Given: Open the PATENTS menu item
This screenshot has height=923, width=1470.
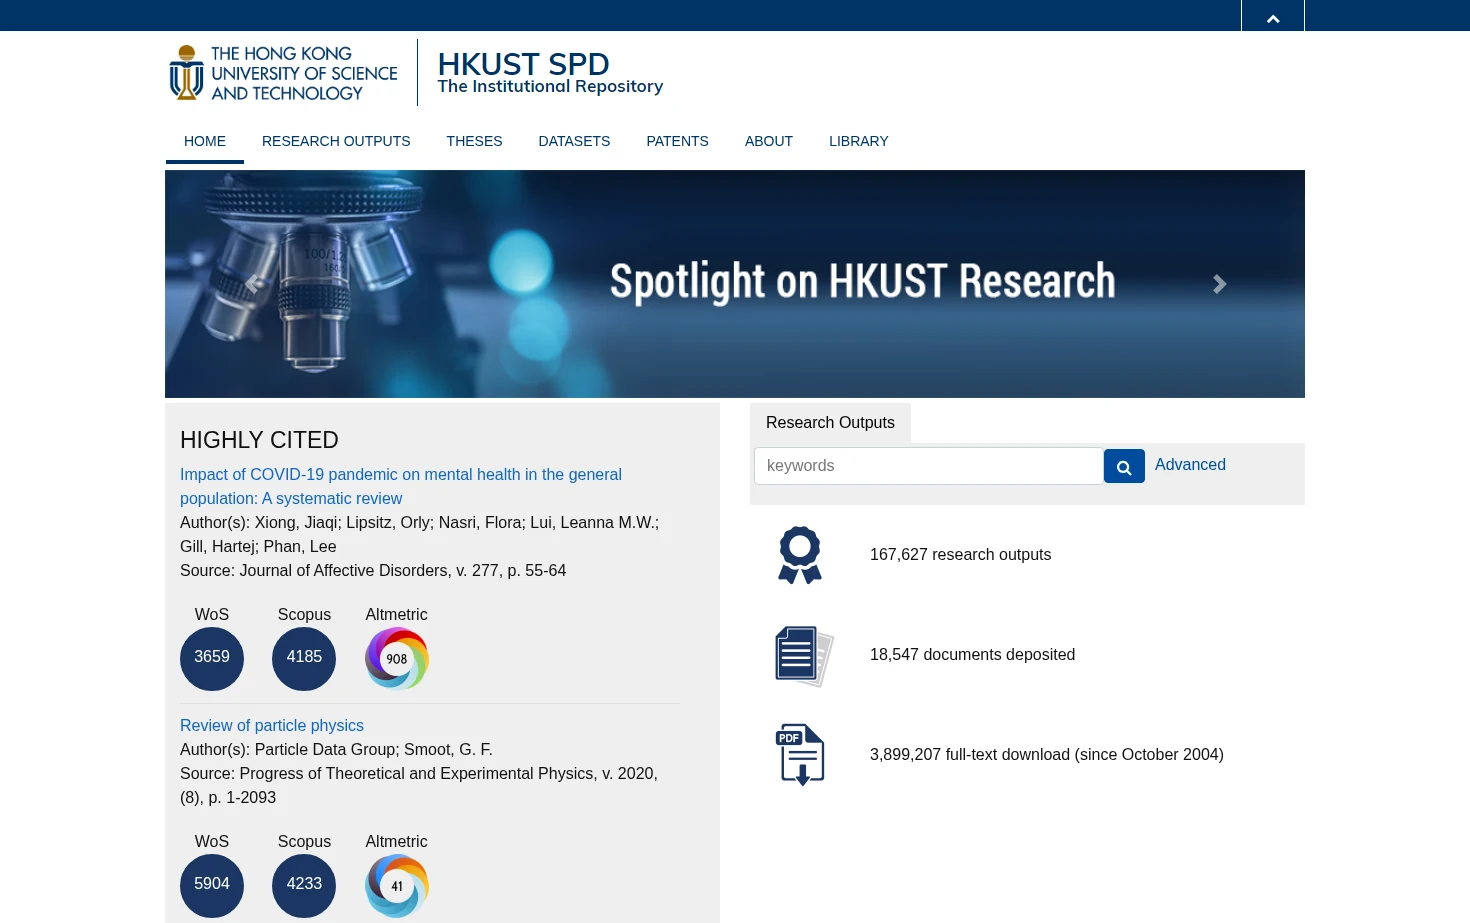Looking at the screenshot, I should [677, 141].
